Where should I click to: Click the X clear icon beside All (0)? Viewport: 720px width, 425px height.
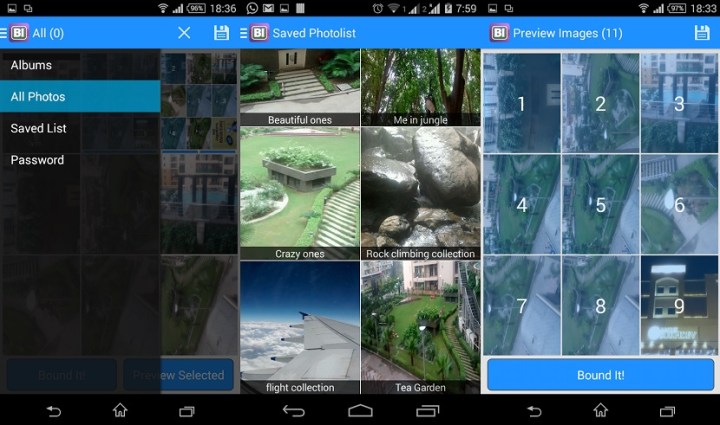(x=184, y=33)
